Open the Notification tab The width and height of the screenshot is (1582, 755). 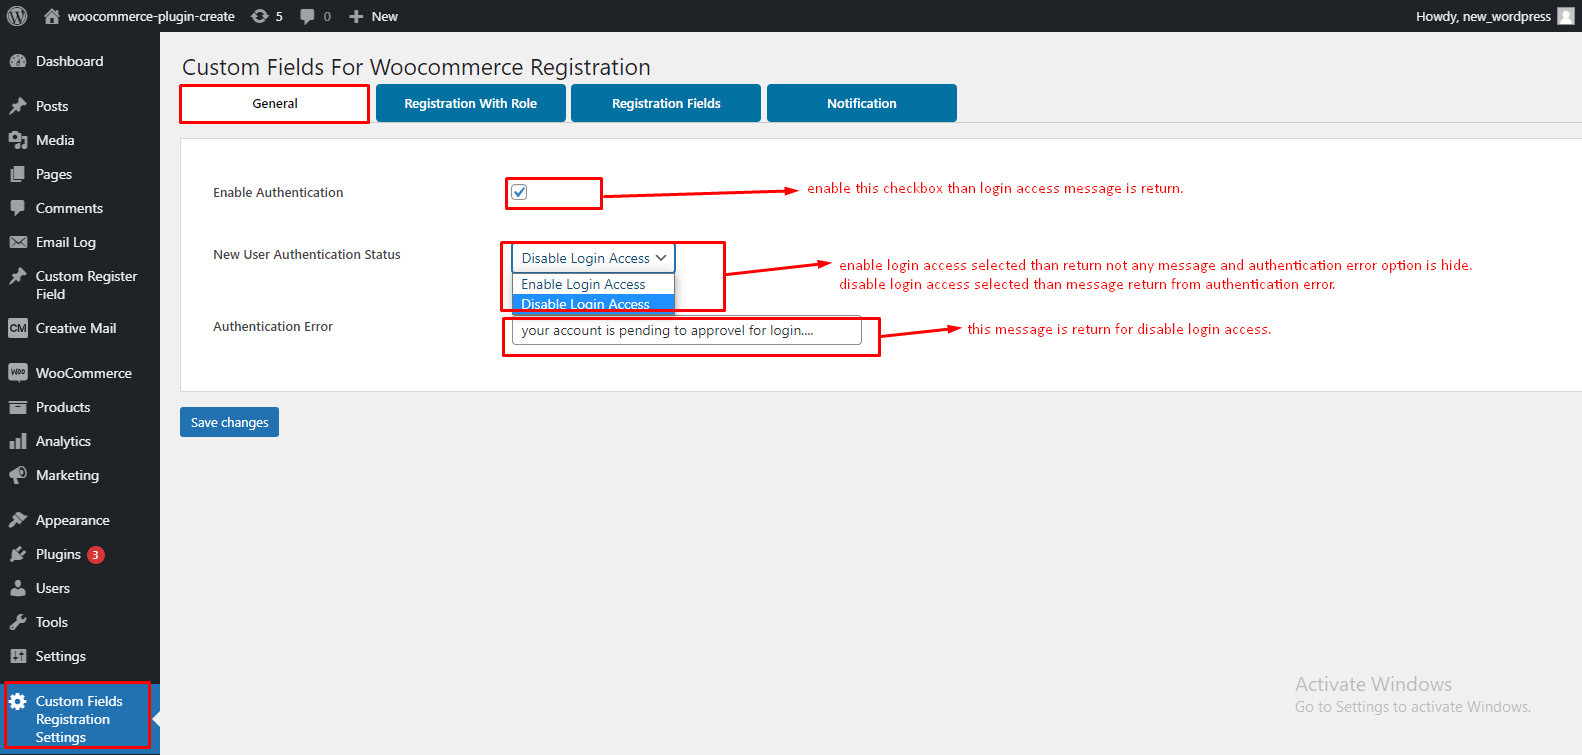click(x=862, y=103)
